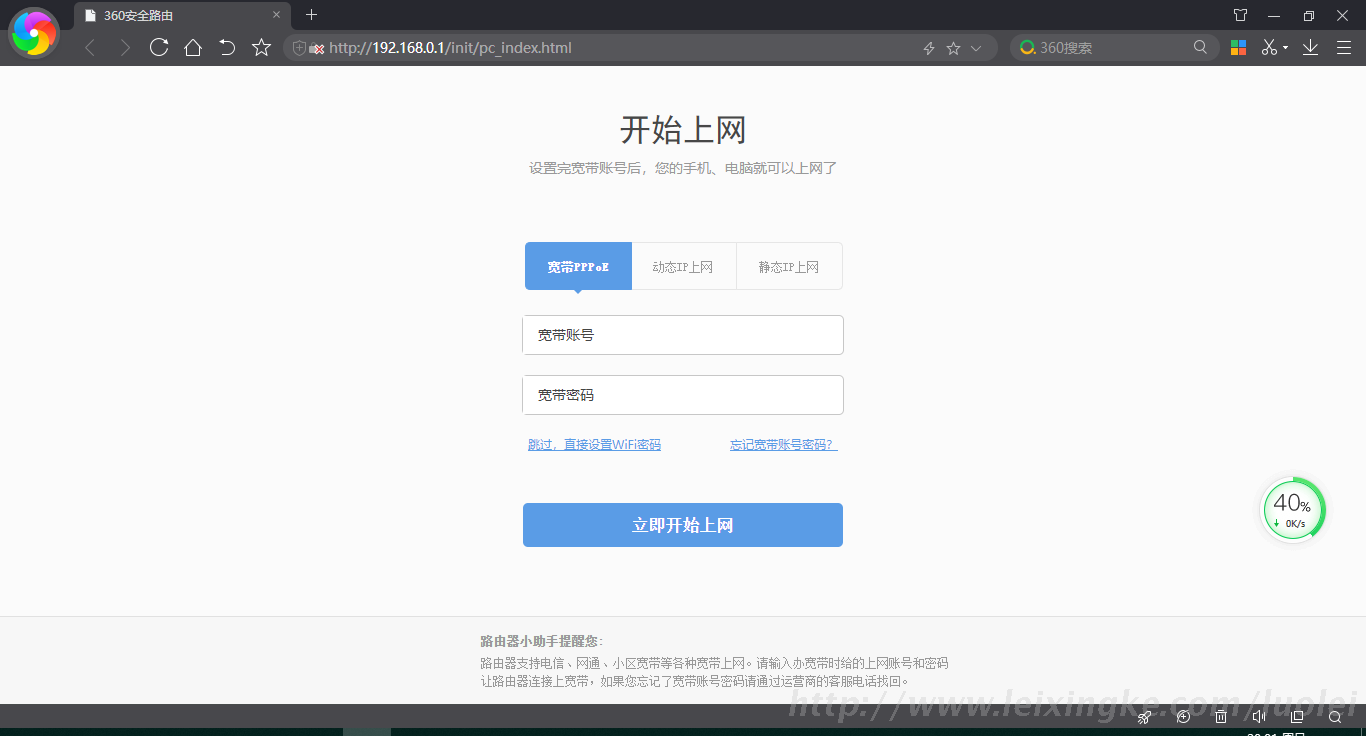Screen dimensions: 1366x736
Task: Bookmark page with toolbar star icon
Action: point(261,47)
